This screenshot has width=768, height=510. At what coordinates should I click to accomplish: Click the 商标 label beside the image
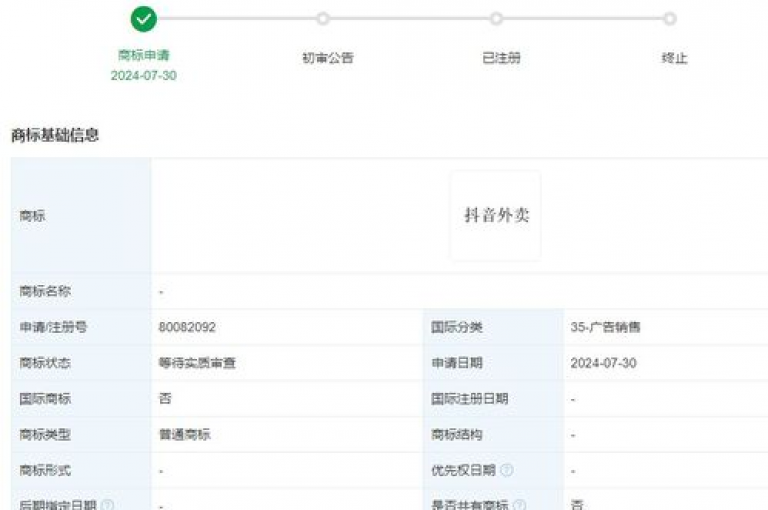coord(32,215)
